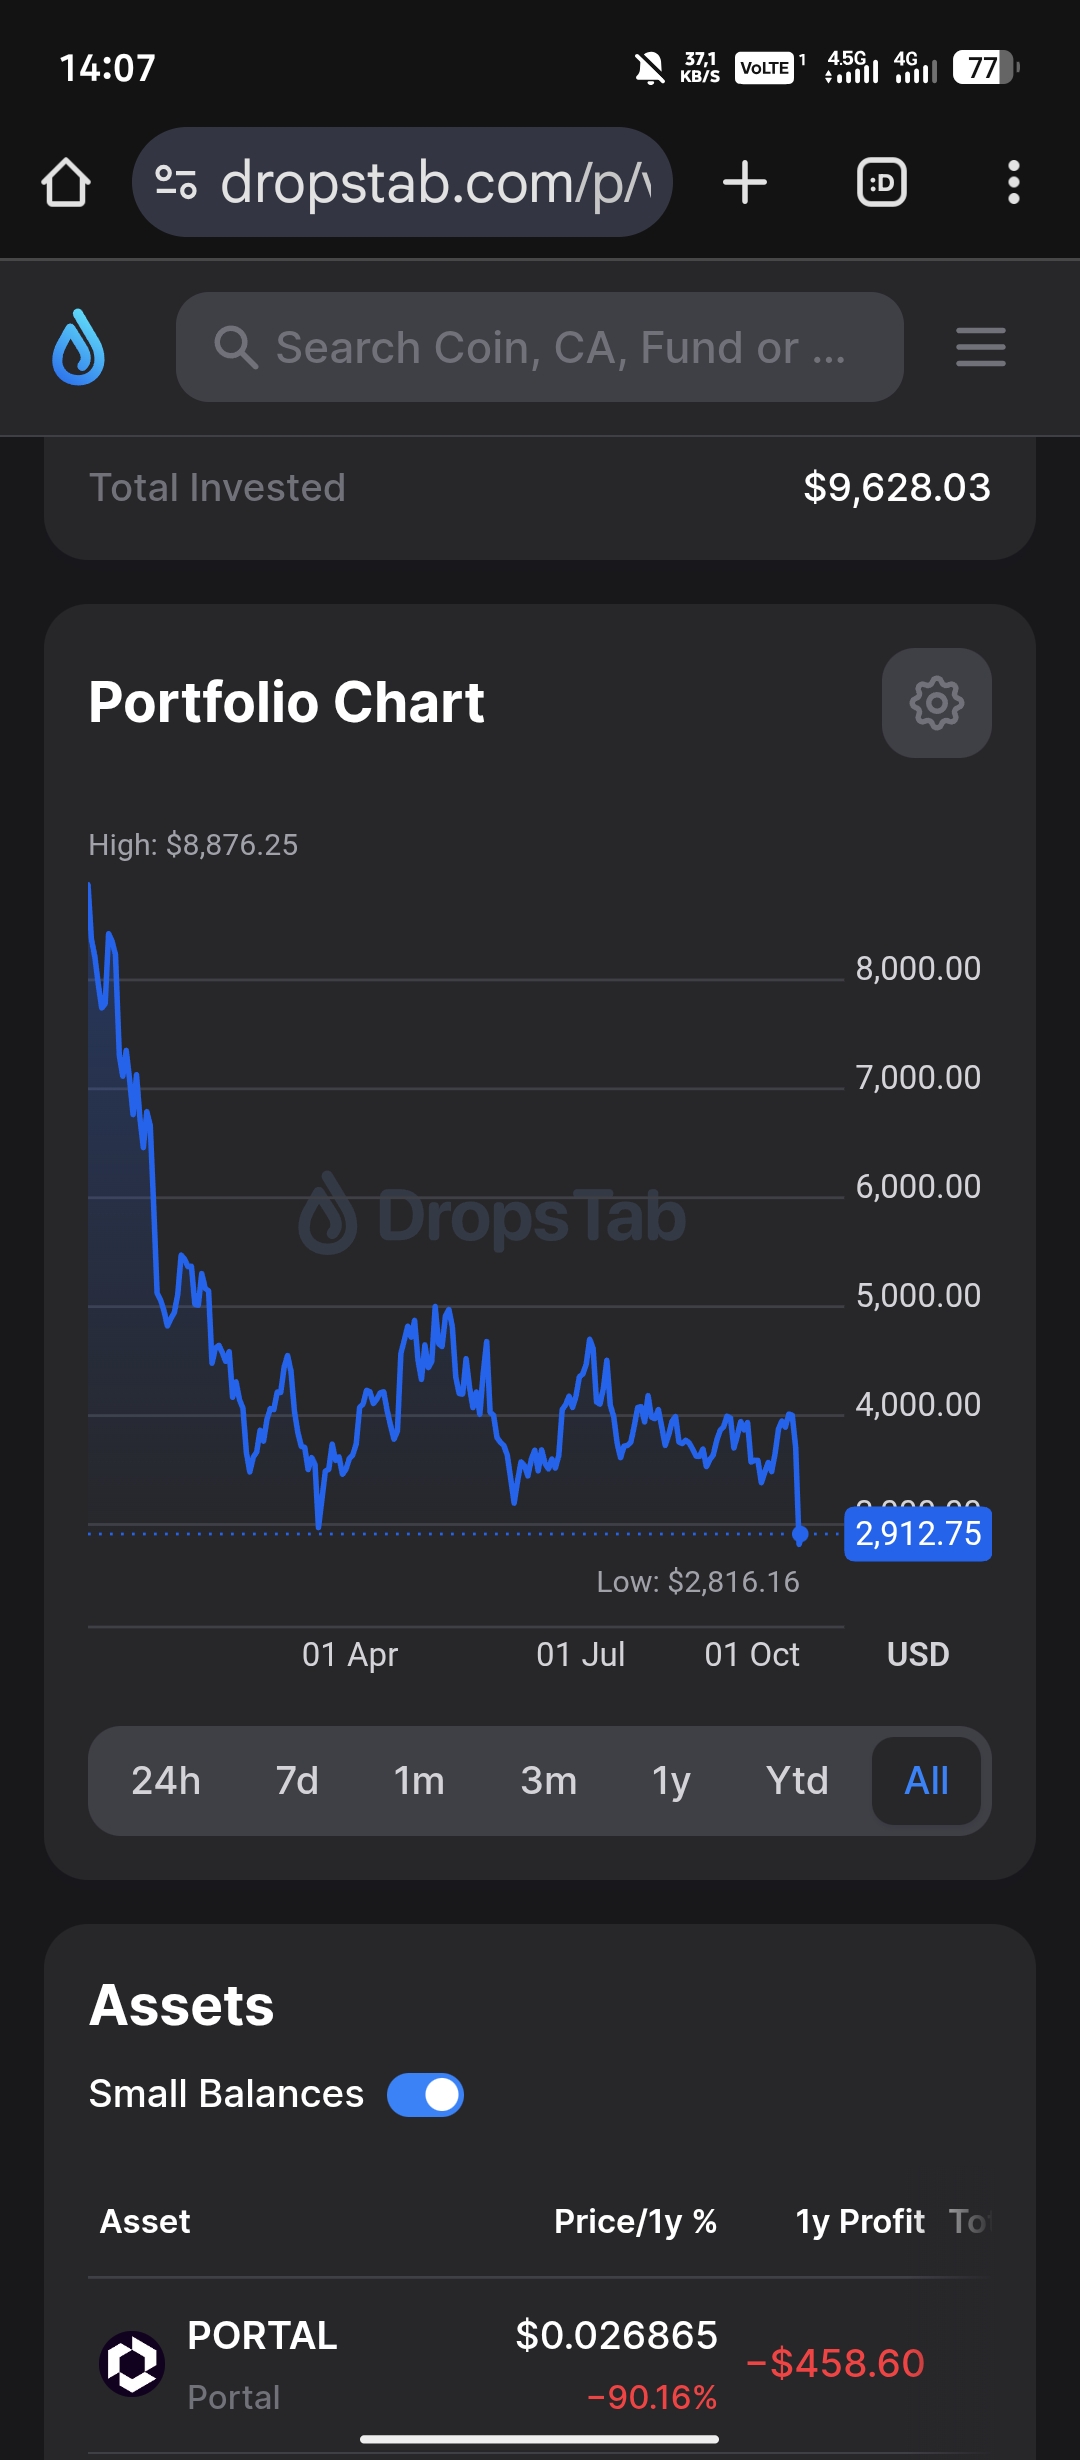Tap the DropsTab droplet logo

pyautogui.click(x=79, y=347)
